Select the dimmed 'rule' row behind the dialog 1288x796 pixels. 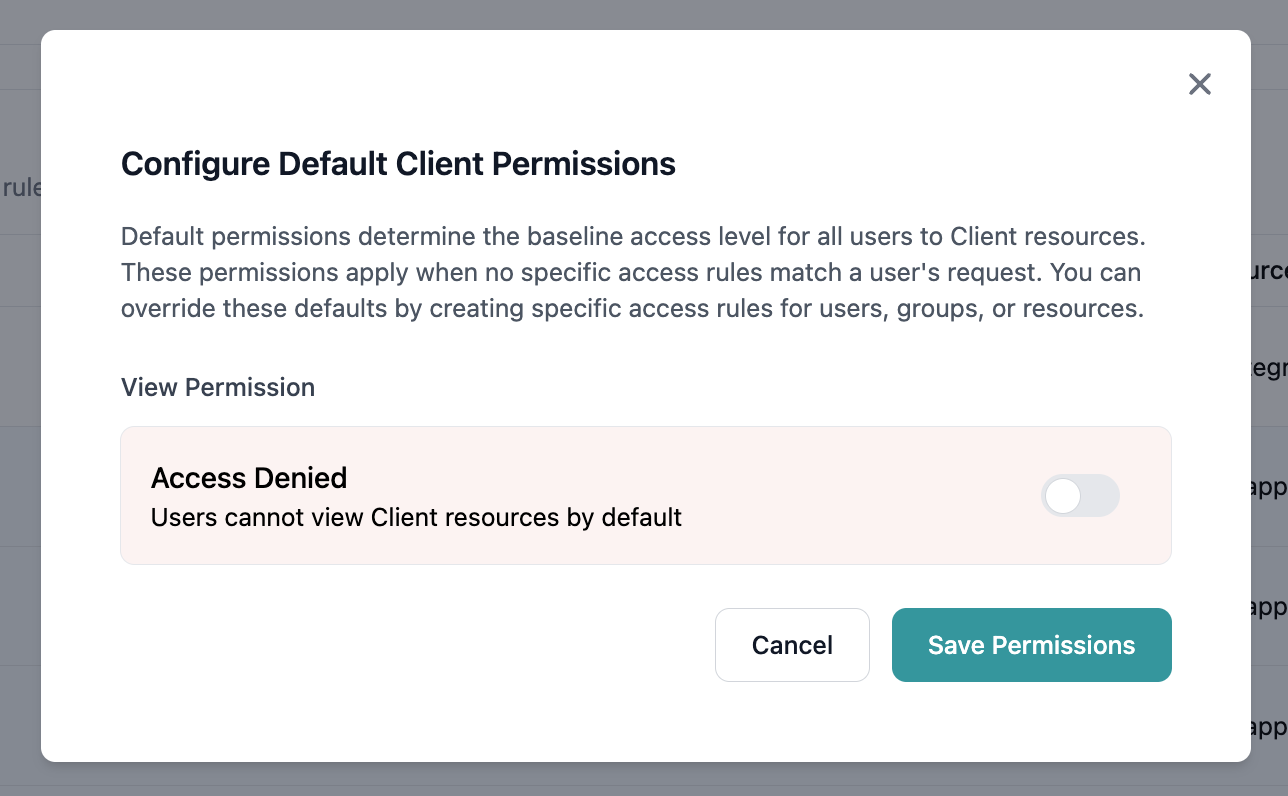20,186
